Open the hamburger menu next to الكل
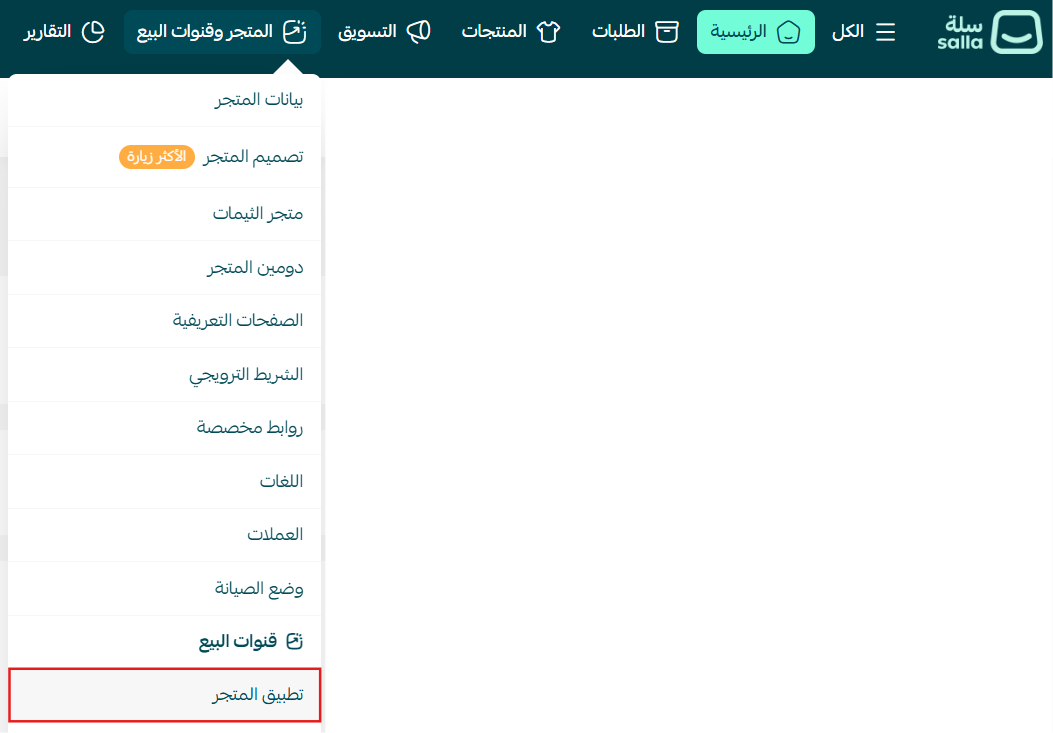The width and height of the screenshot is (1053, 733). pyautogui.click(x=886, y=31)
